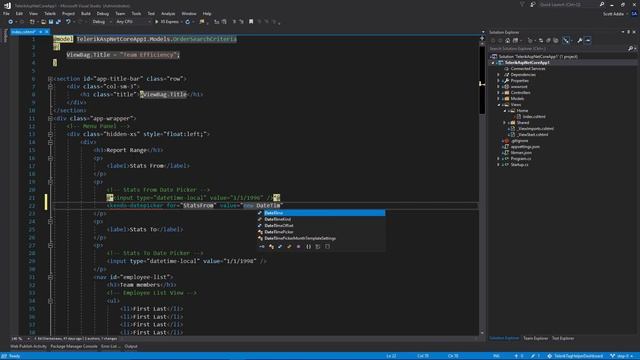The width and height of the screenshot is (640, 360).
Task: Click the Save icon in the toolbar
Action: click(51, 22)
